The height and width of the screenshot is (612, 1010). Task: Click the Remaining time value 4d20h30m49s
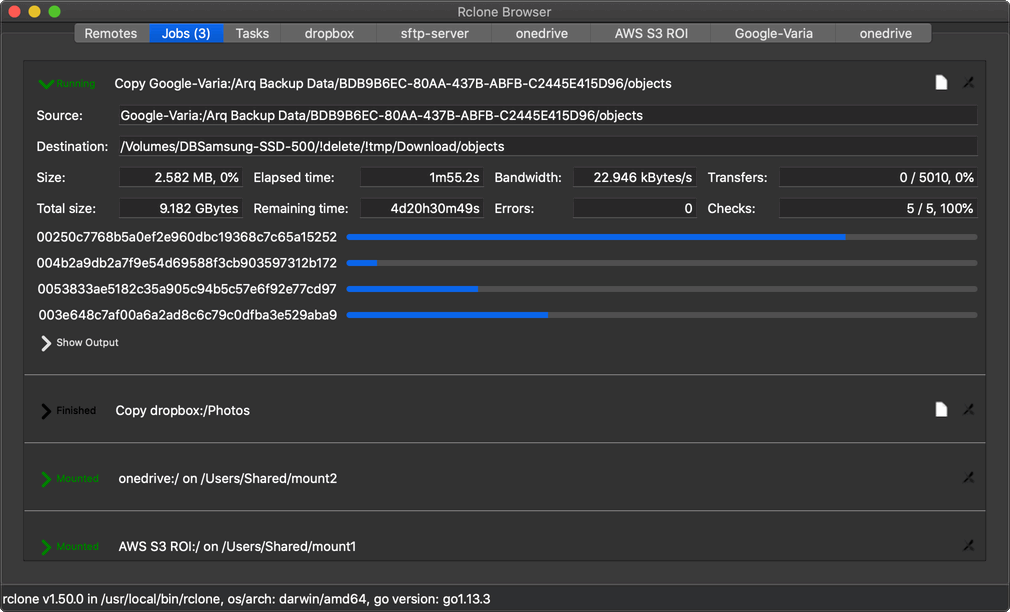422,208
